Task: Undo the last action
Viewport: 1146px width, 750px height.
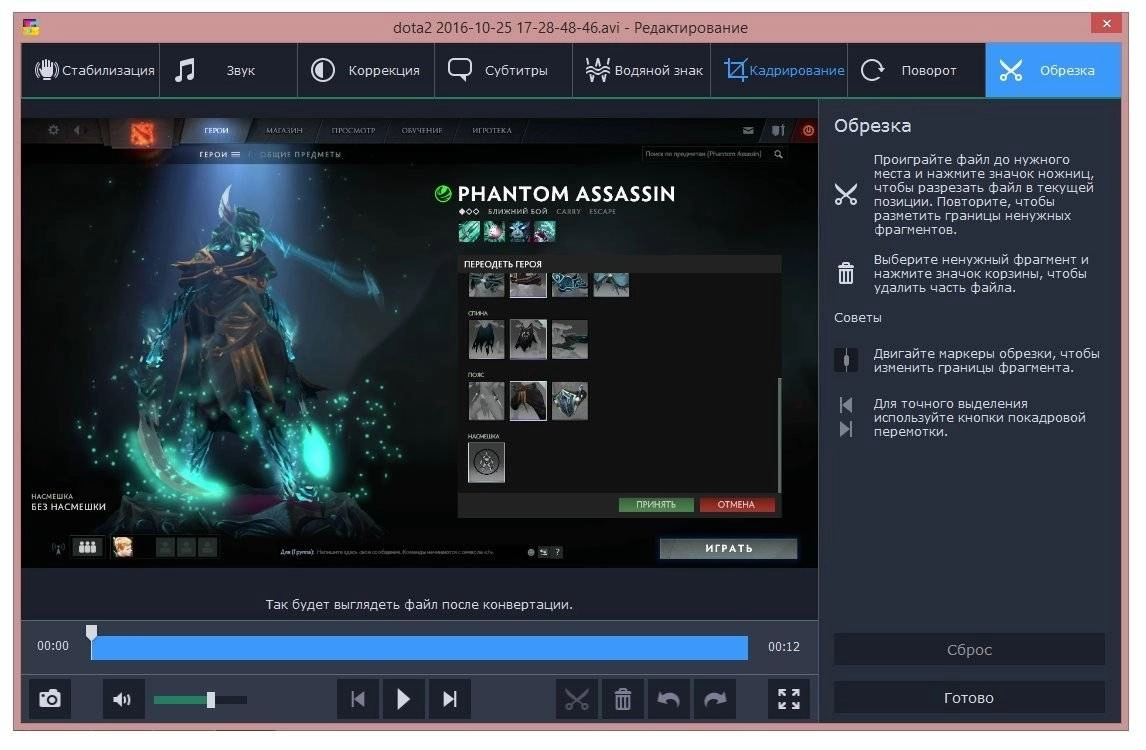Action: click(669, 699)
